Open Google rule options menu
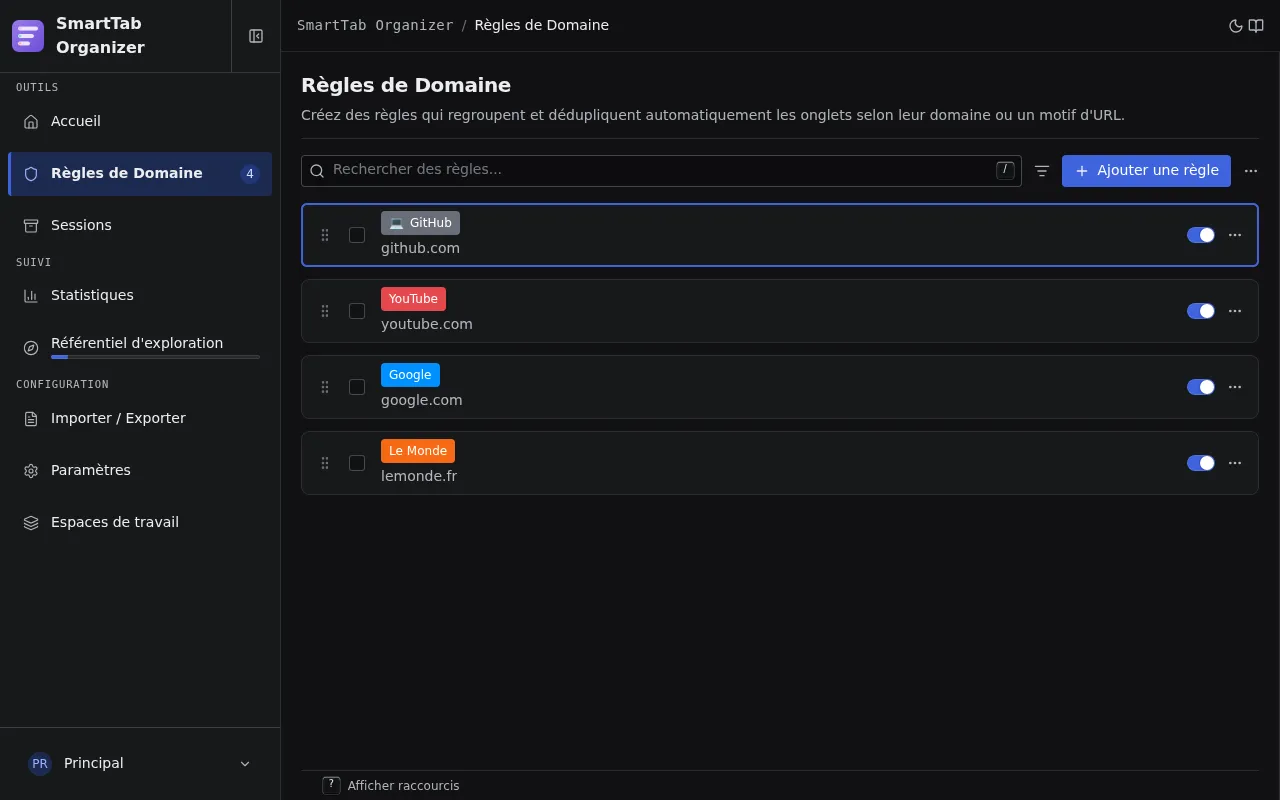1280x800 pixels. point(1235,387)
